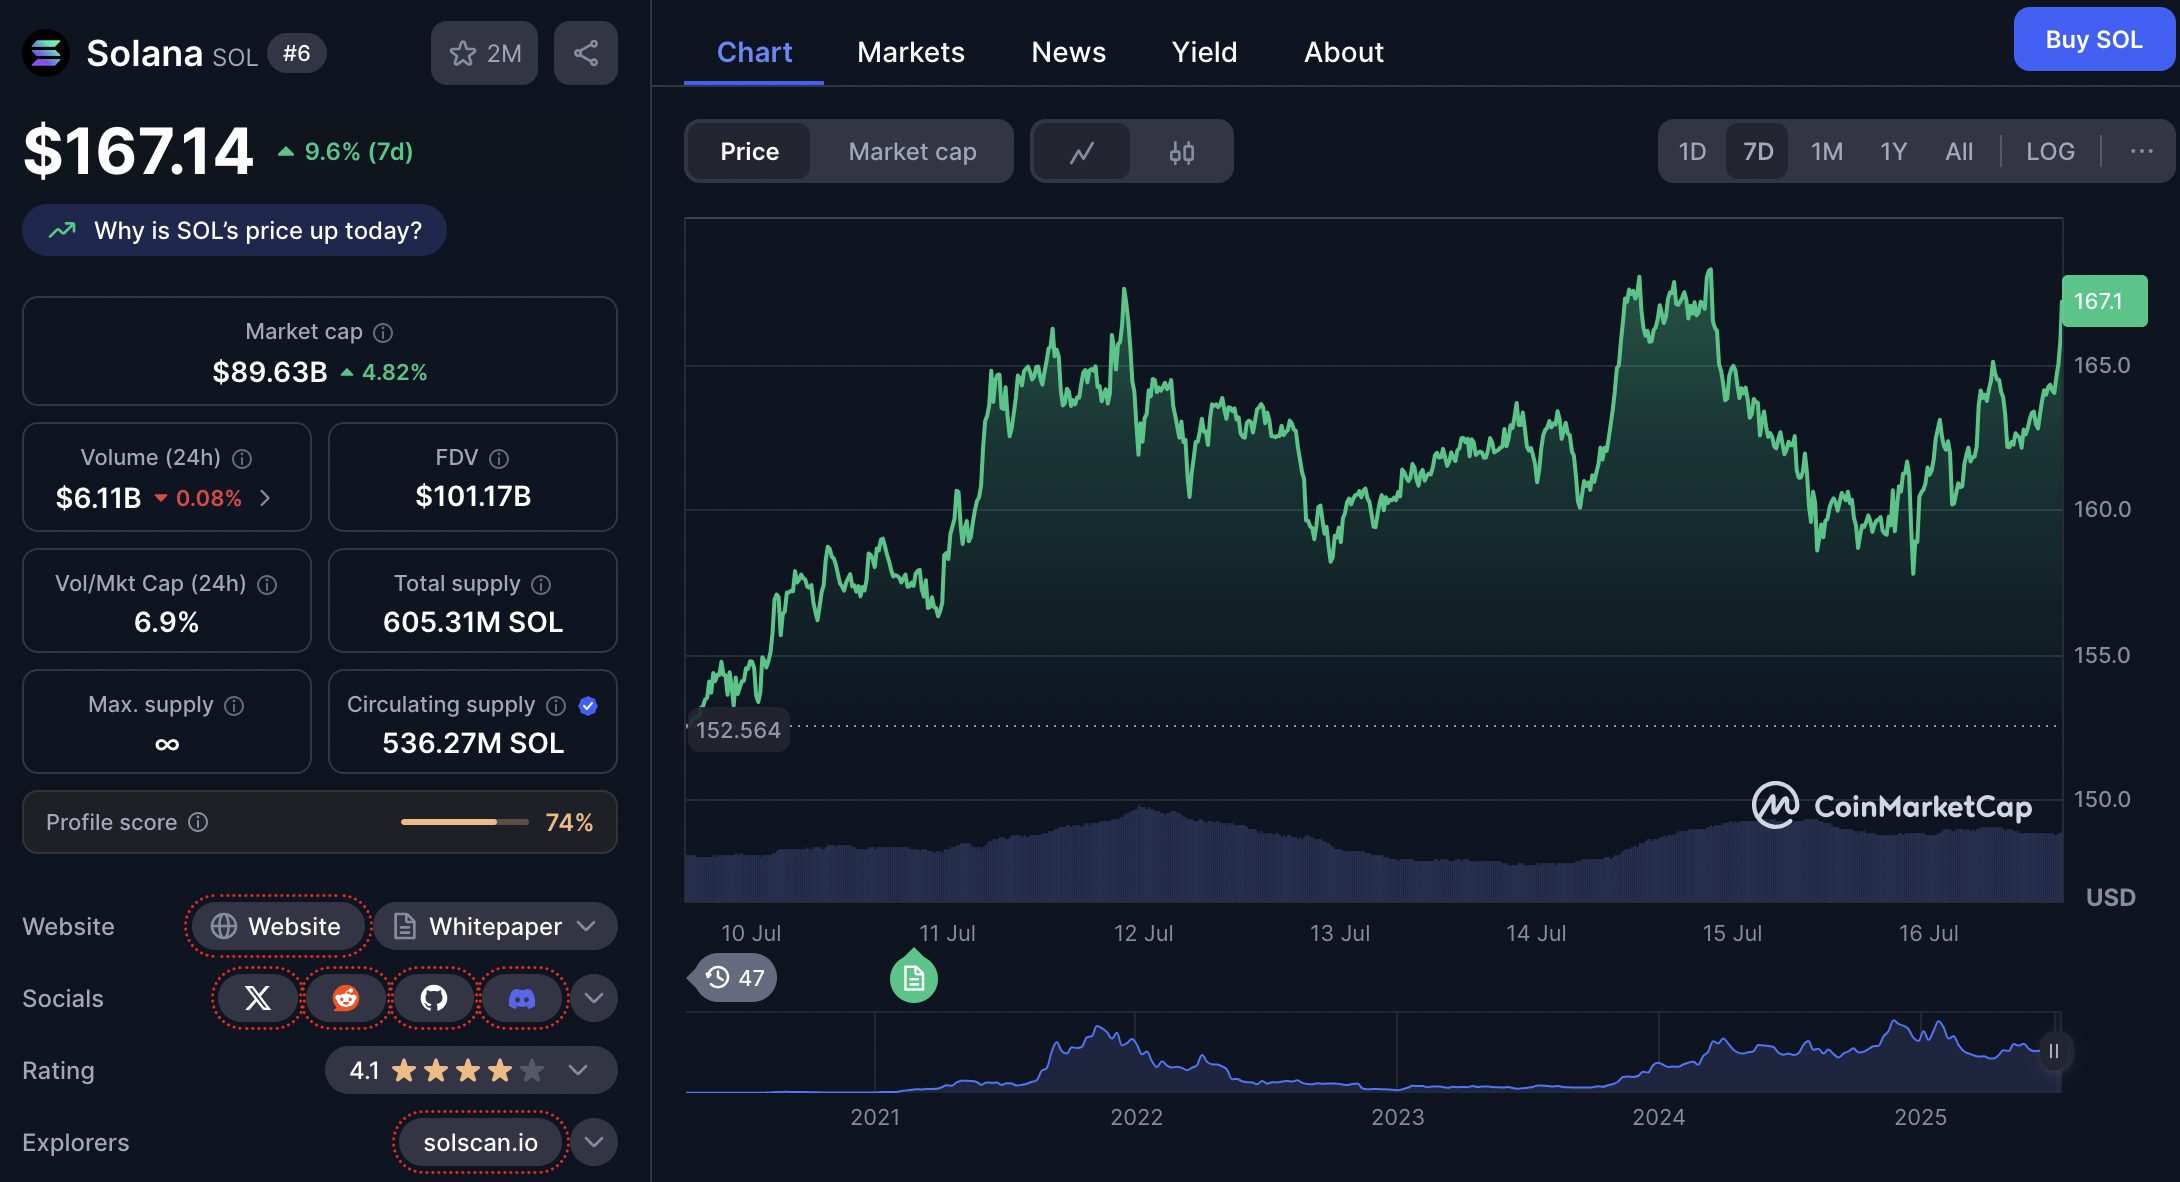Switch to candlestick chart view
Viewport: 2180px width, 1182px height.
pyautogui.click(x=1181, y=152)
